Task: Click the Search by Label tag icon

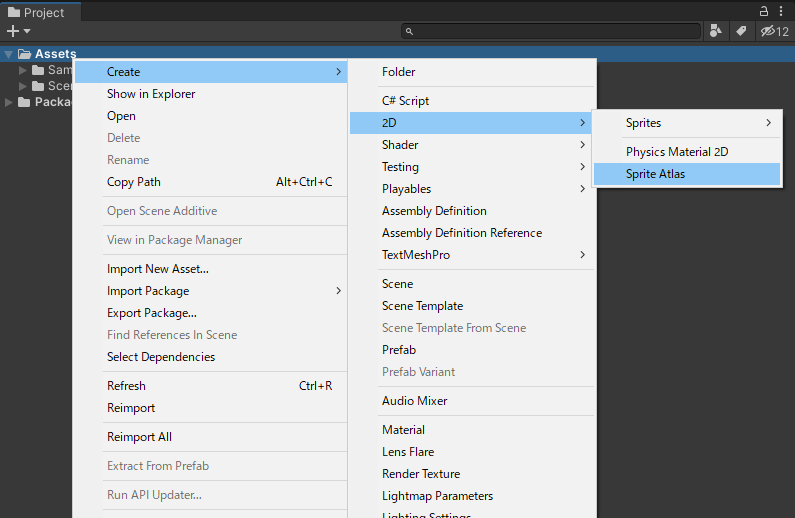Action: pyautogui.click(x=741, y=32)
